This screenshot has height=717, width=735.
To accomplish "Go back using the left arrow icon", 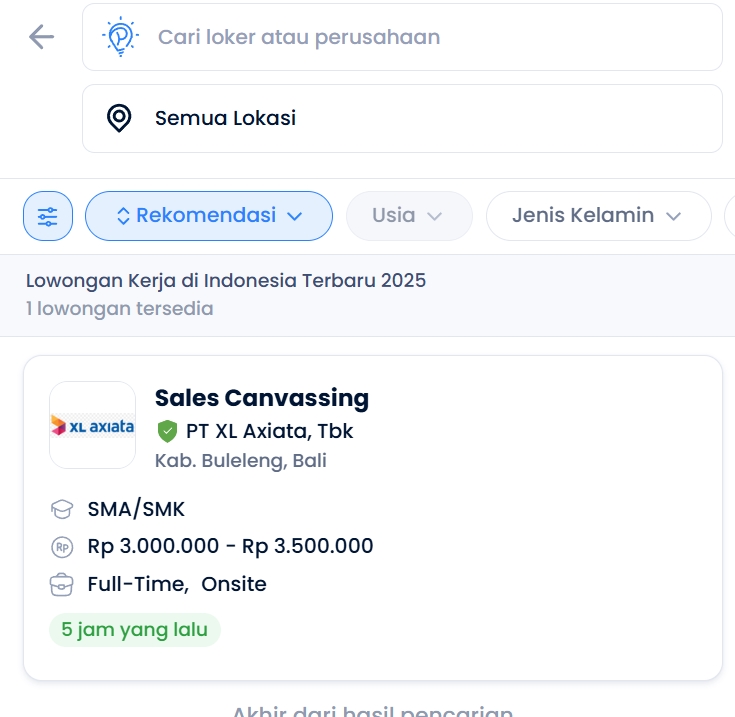I will pyautogui.click(x=41, y=37).
